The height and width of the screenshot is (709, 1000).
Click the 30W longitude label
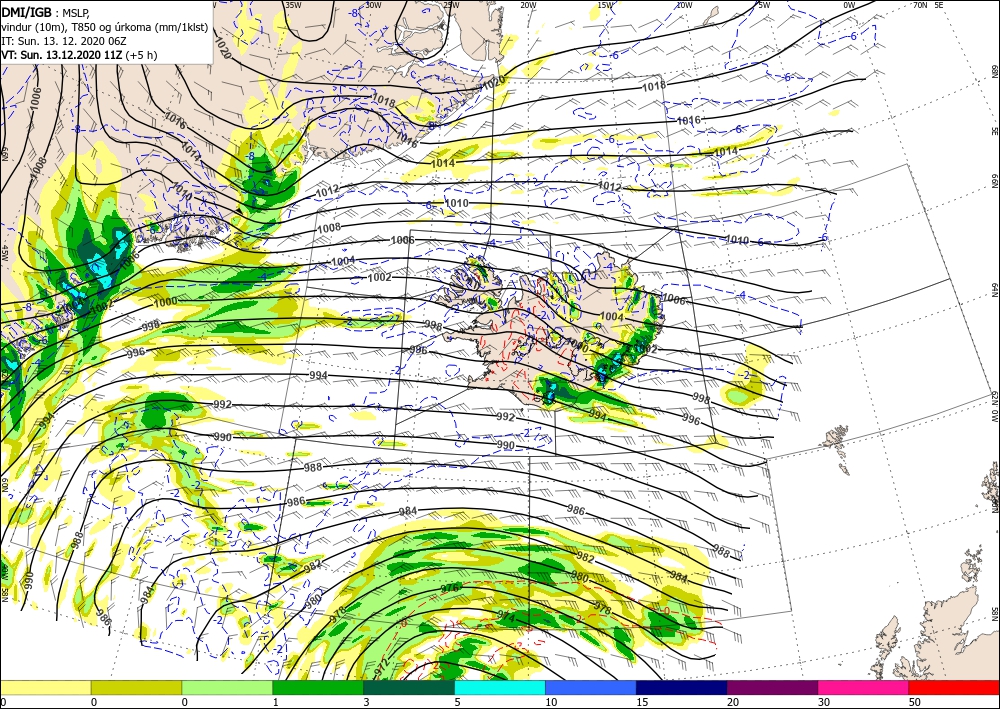pos(373,5)
